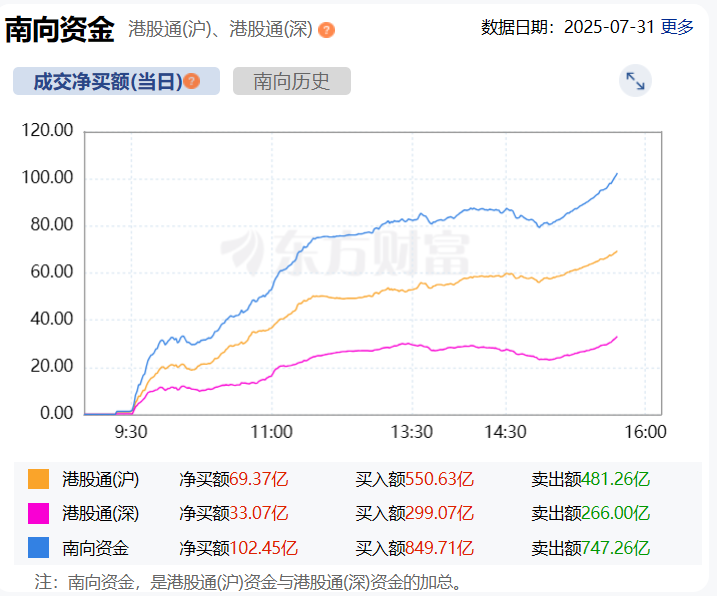Click the 买入额299.07亿 value
Image resolution: width=717 pixels, height=596 pixels.
pyautogui.click(x=415, y=513)
